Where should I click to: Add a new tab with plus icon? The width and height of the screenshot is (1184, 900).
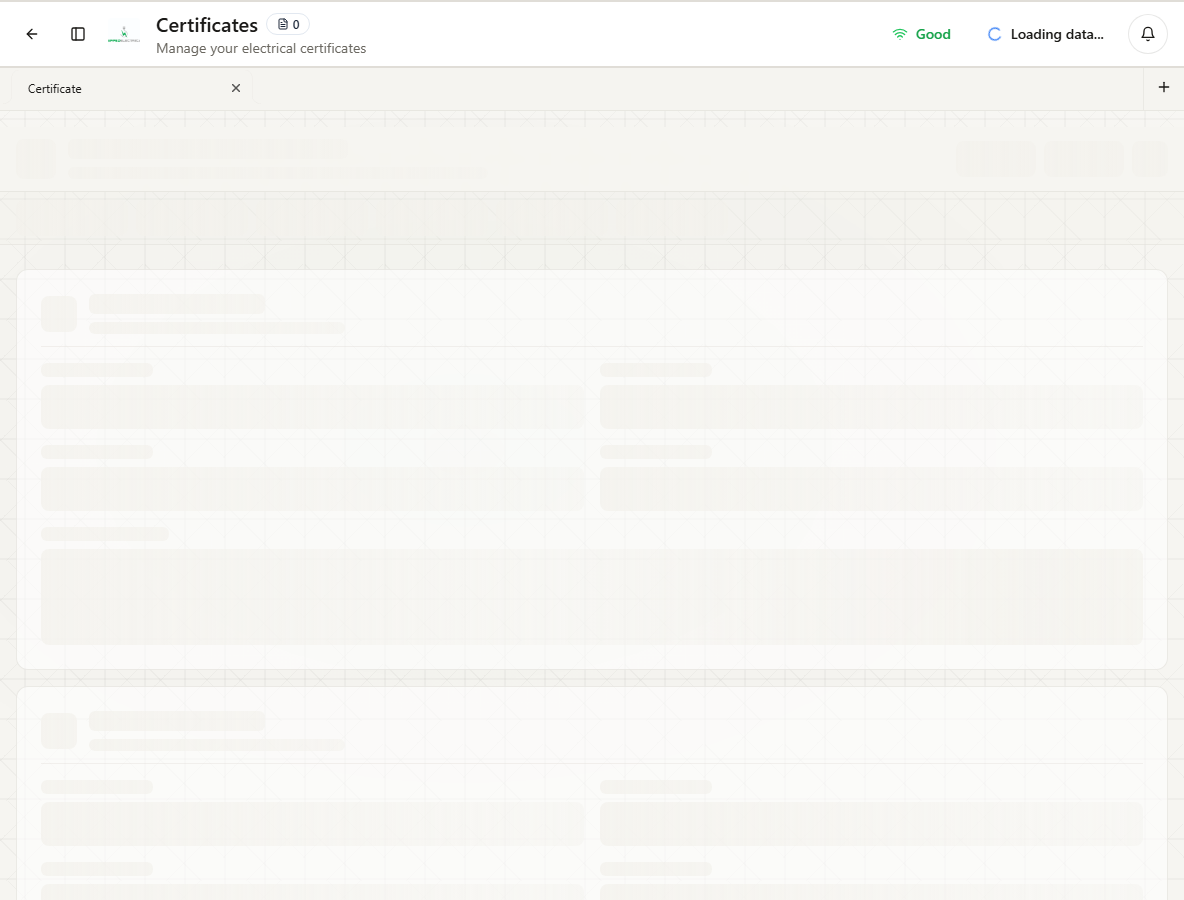[1164, 88]
